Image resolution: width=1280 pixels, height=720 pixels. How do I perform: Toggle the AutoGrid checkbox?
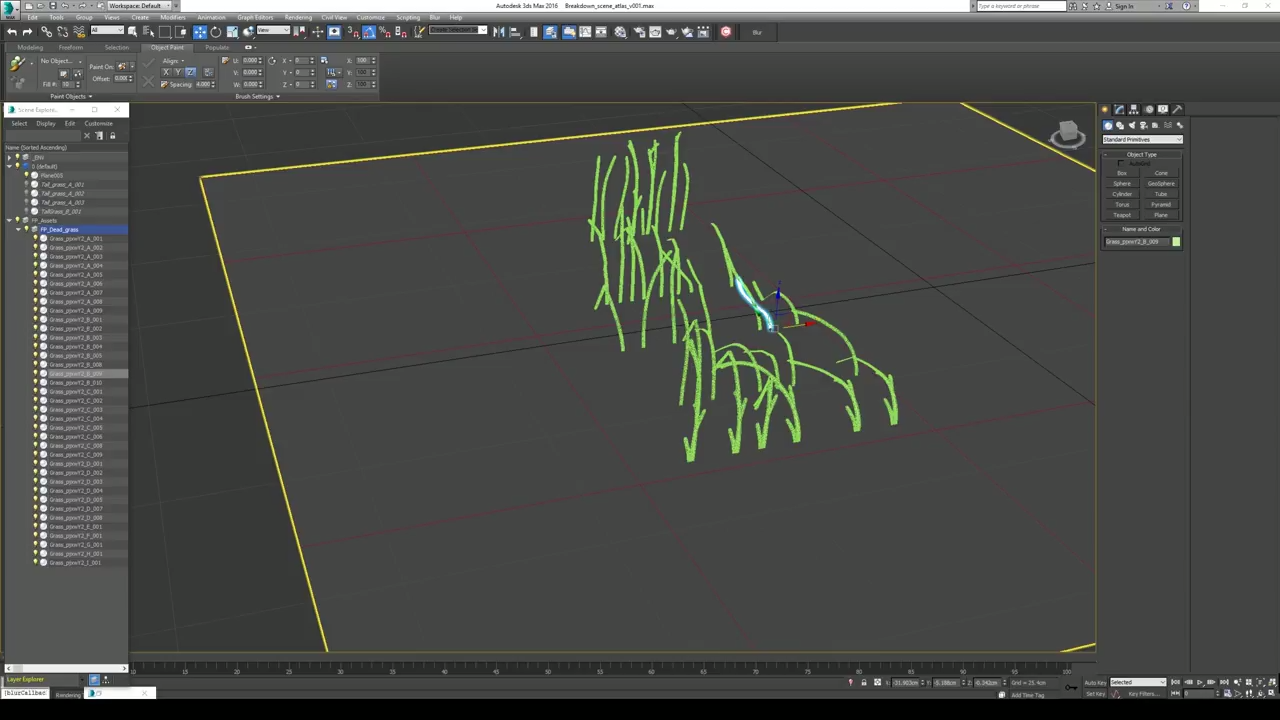click(1120, 164)
